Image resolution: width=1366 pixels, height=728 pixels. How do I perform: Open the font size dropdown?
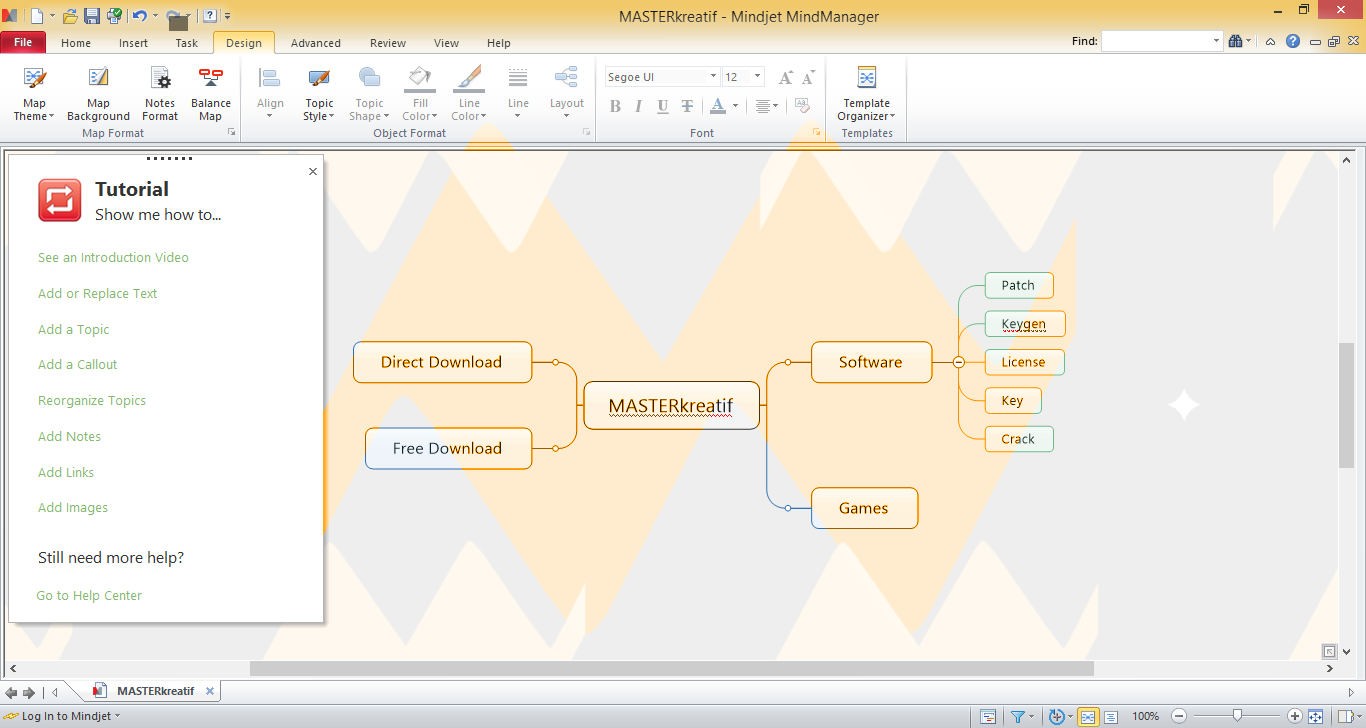click(758, 77)
